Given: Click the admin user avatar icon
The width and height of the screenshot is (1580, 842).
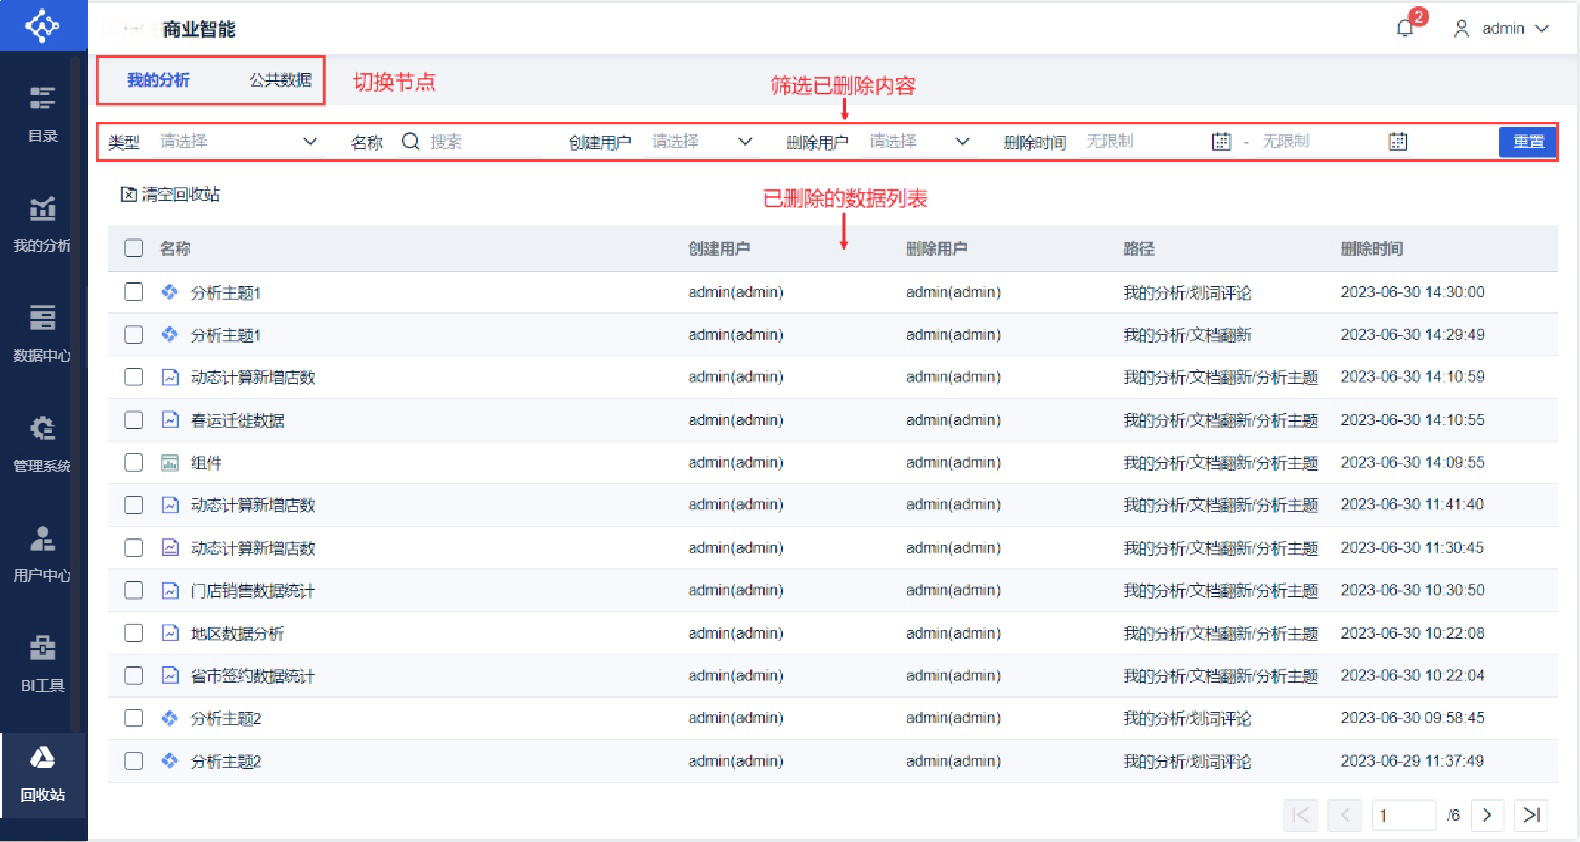Looking at the screenshot, I should click(x=1461, y=29).
